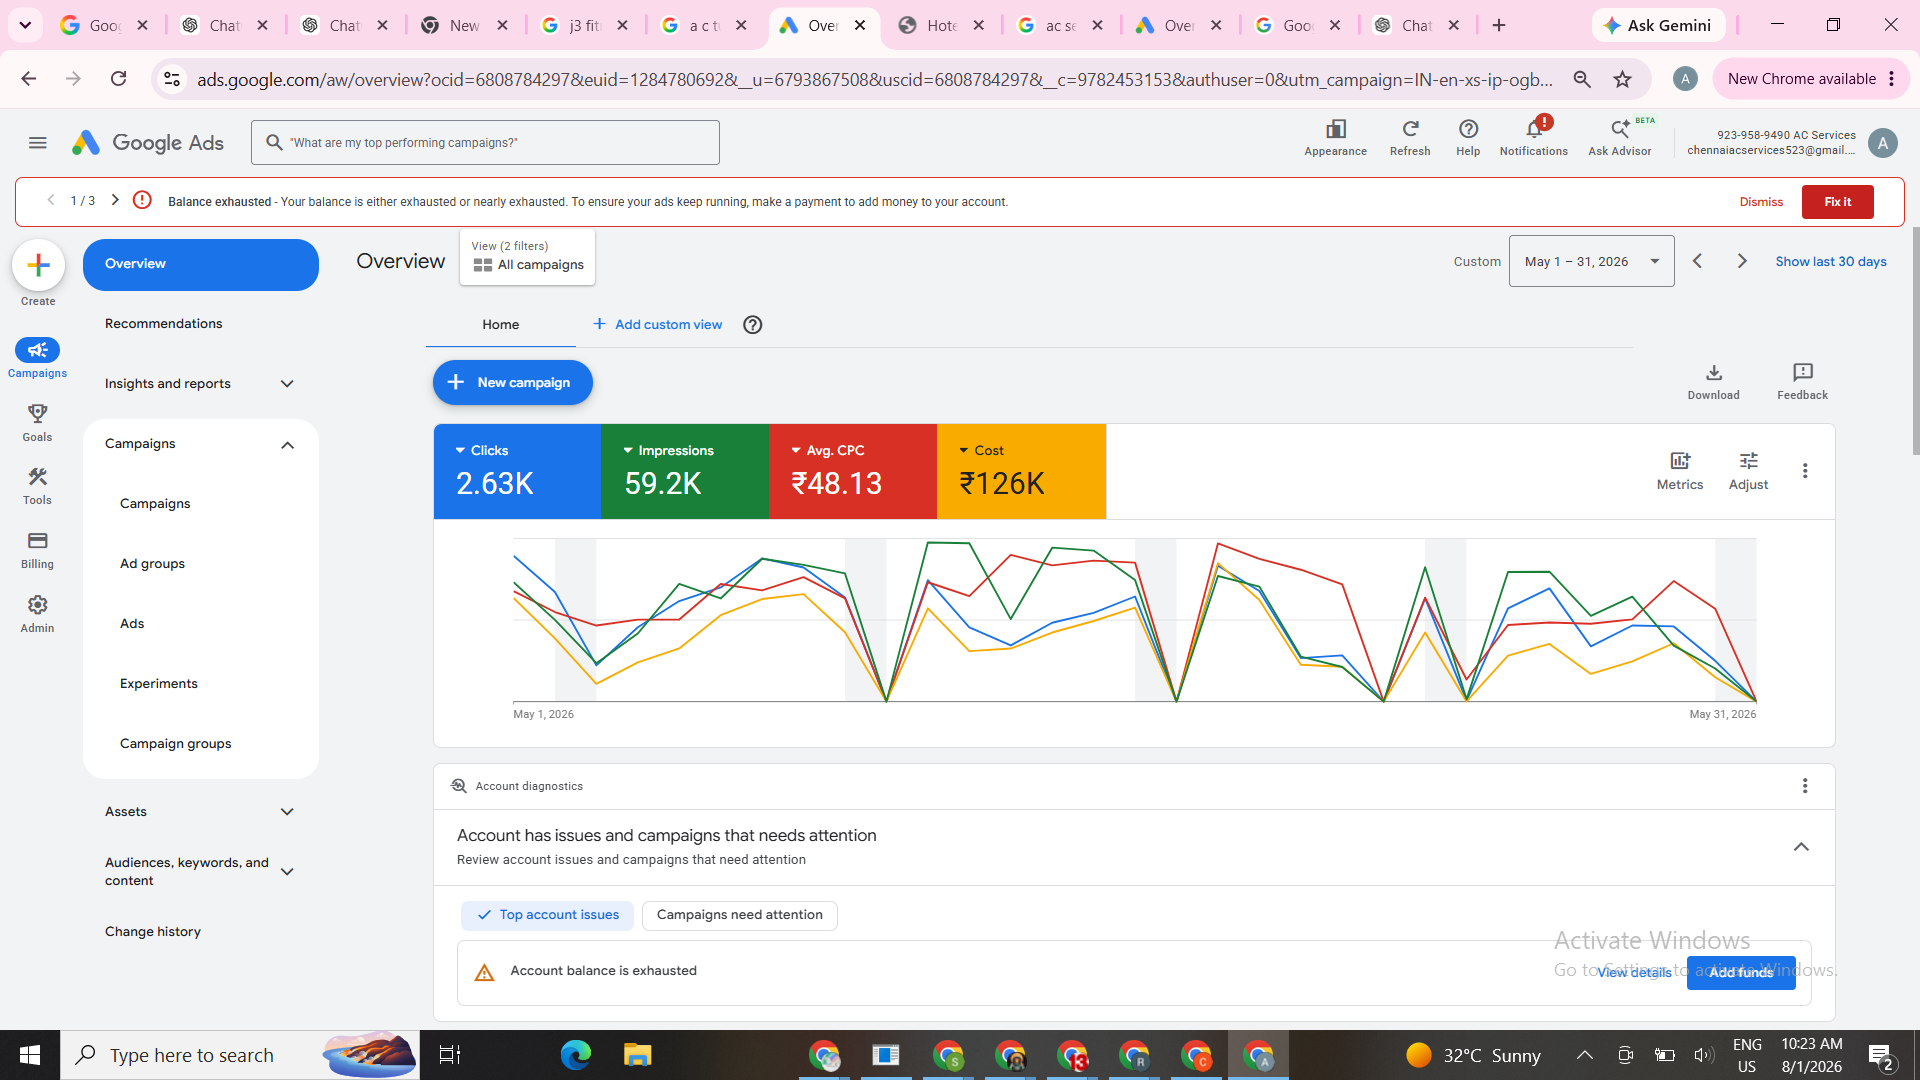This screenshot has width=1920, height=1080.
Task: Open Billing in the left rail
Action: [x=37, y=550]
